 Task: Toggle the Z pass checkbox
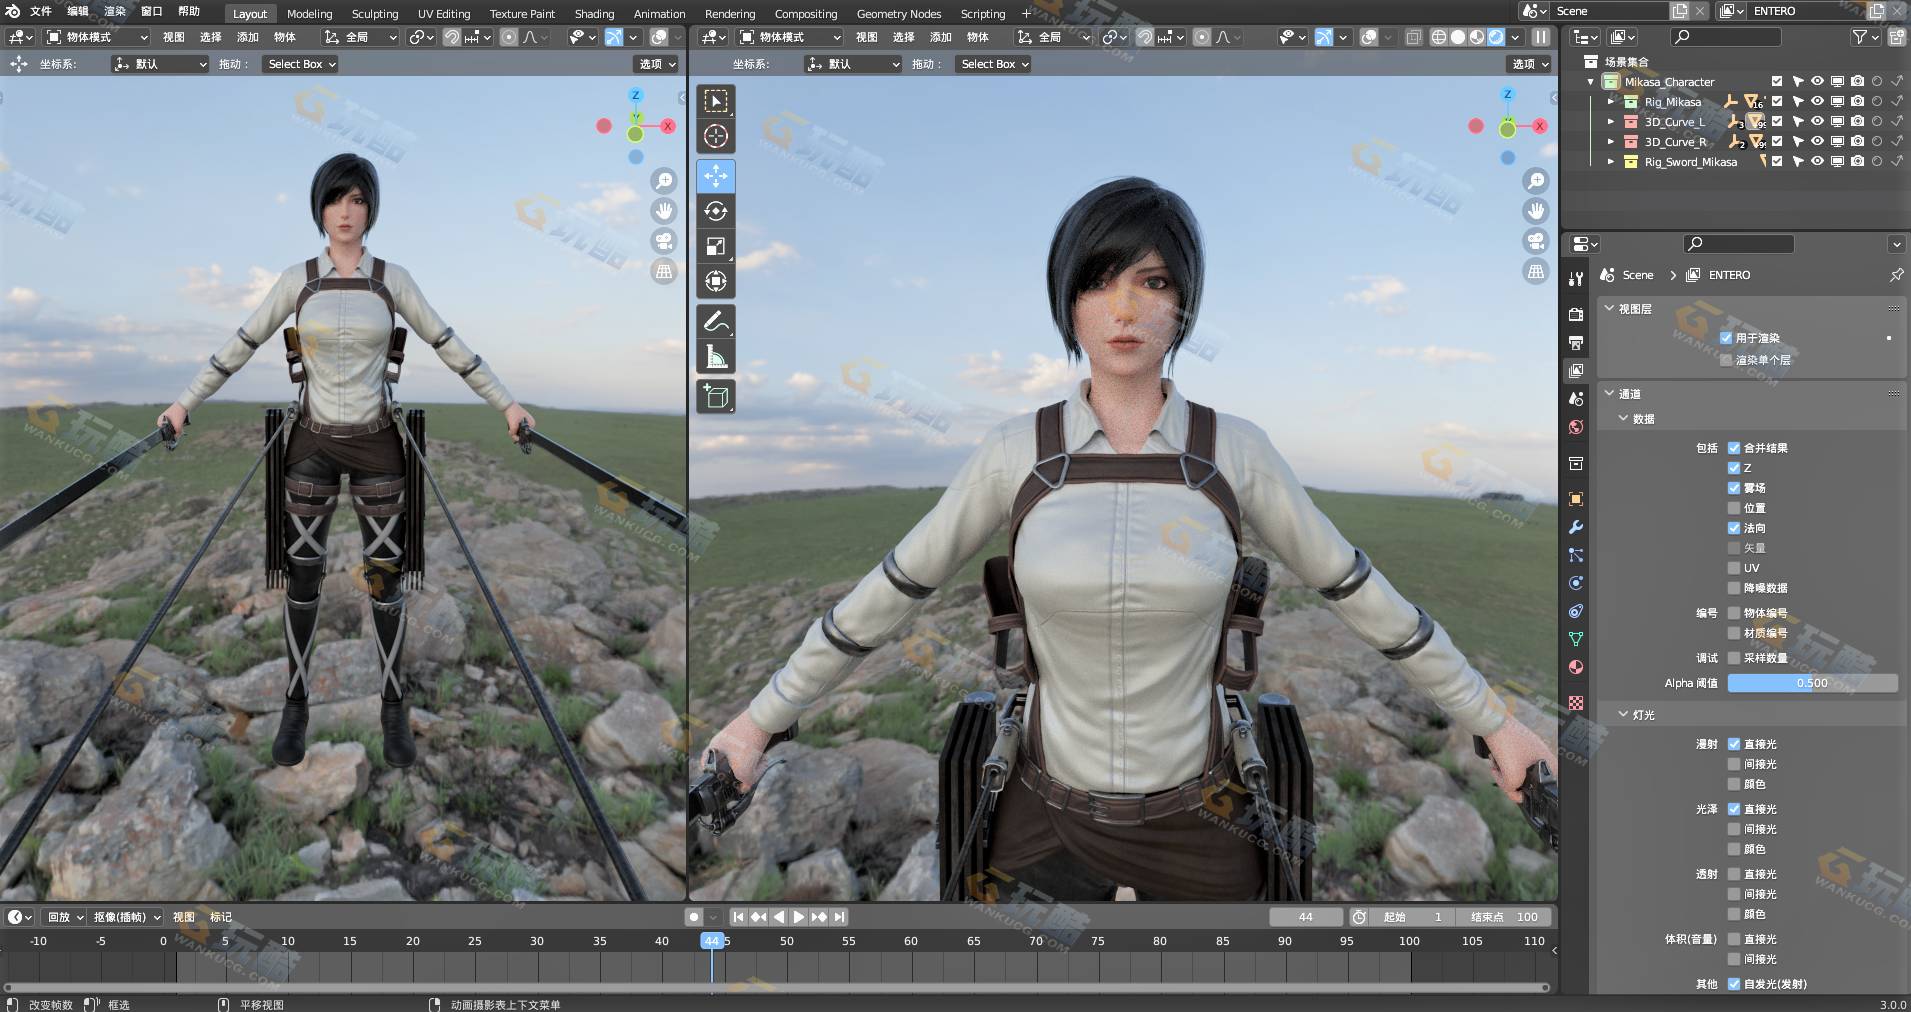coord(1734,468)
